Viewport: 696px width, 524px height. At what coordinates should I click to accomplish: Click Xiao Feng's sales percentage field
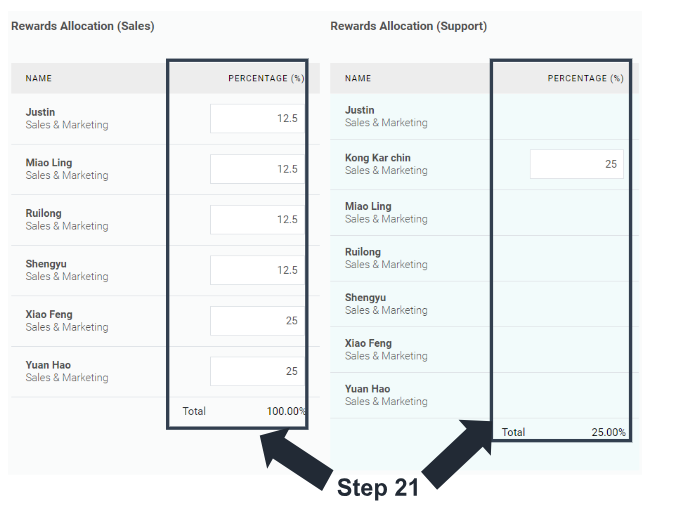pyautogui.click(x=257, y=320)
